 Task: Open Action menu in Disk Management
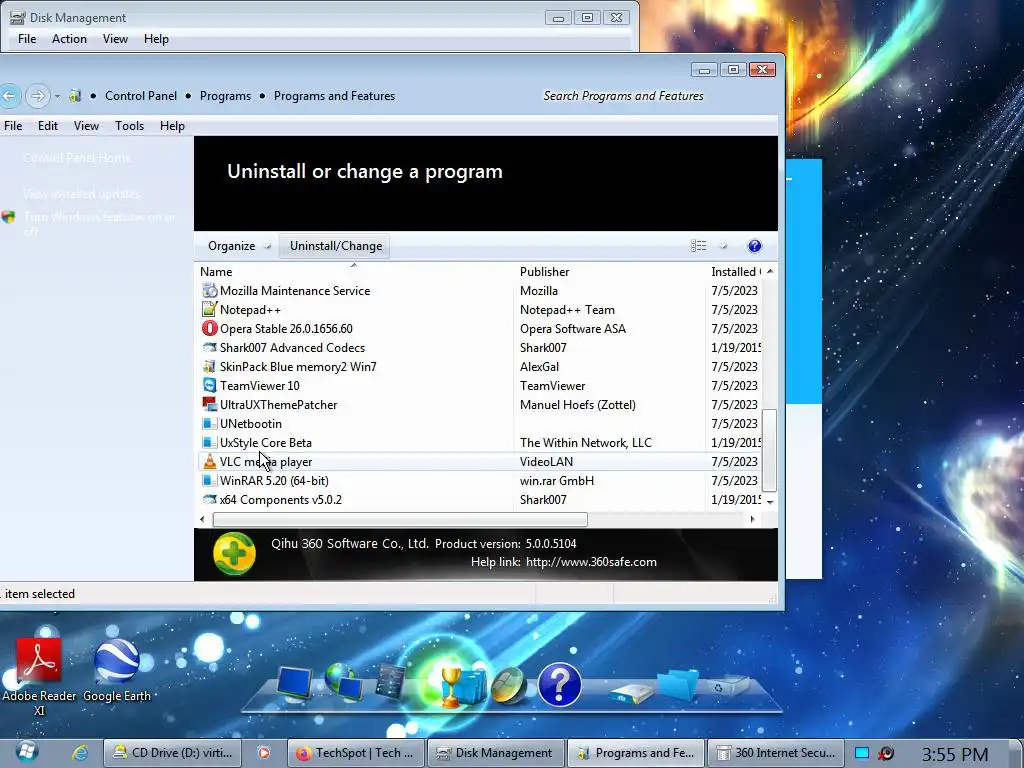click(x=69, y=39)
